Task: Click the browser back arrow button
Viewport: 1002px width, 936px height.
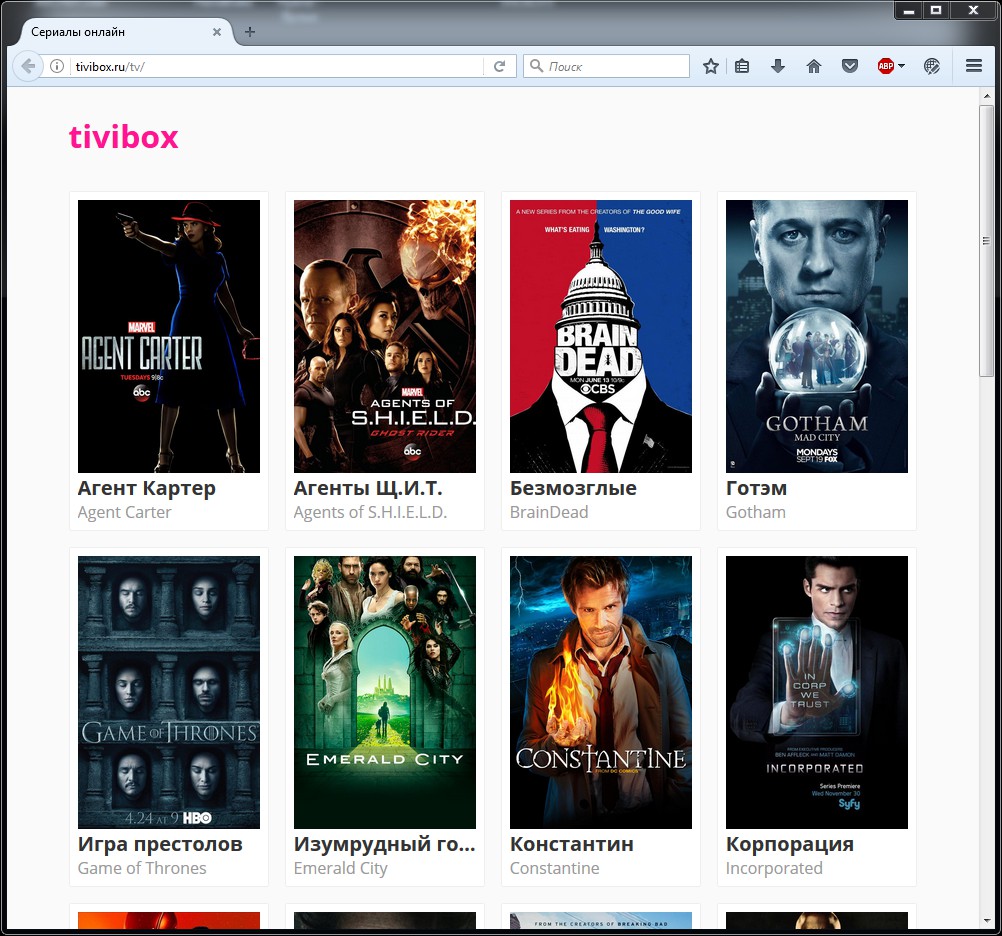Action: pos(27,66)
